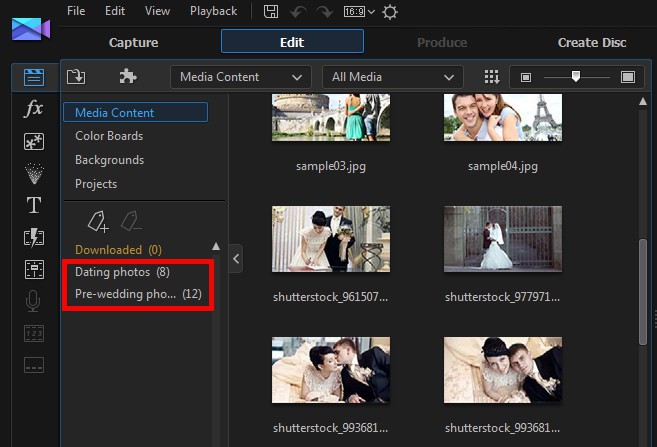This screenshot has width=657, height=447.
Task: Open the File menu
Action: 76,11
